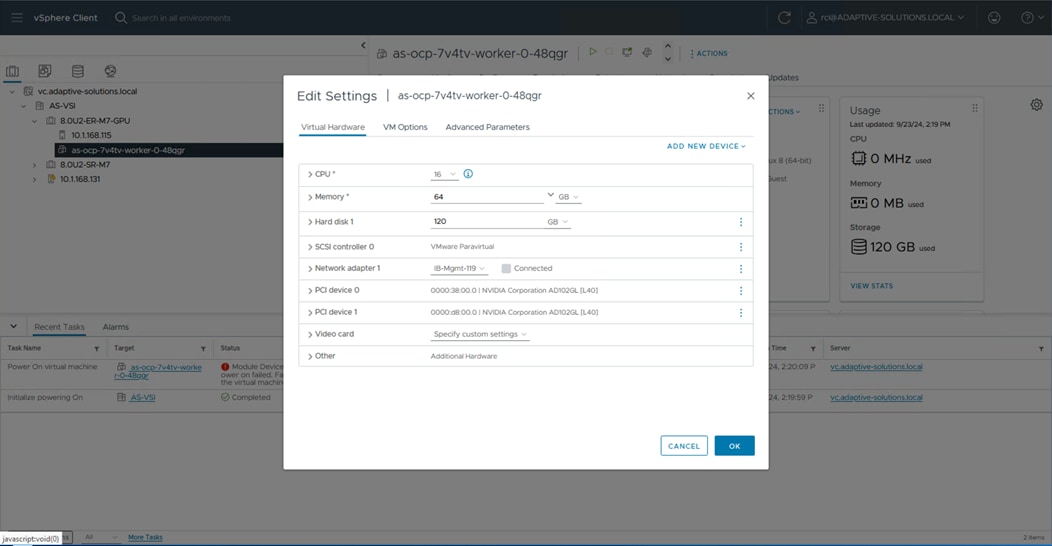Expand the 10.1.168.131 tree node
This screenshot has width=1052, height=546.
coord(35,180)
